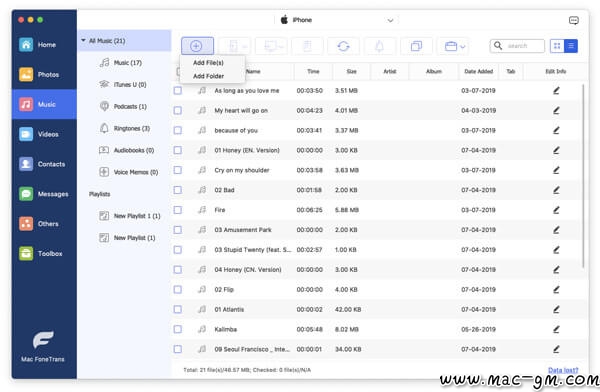Click the Add (plus) toolbar button
This screenshot has width=600, height=392.
[x=197, y=46]
